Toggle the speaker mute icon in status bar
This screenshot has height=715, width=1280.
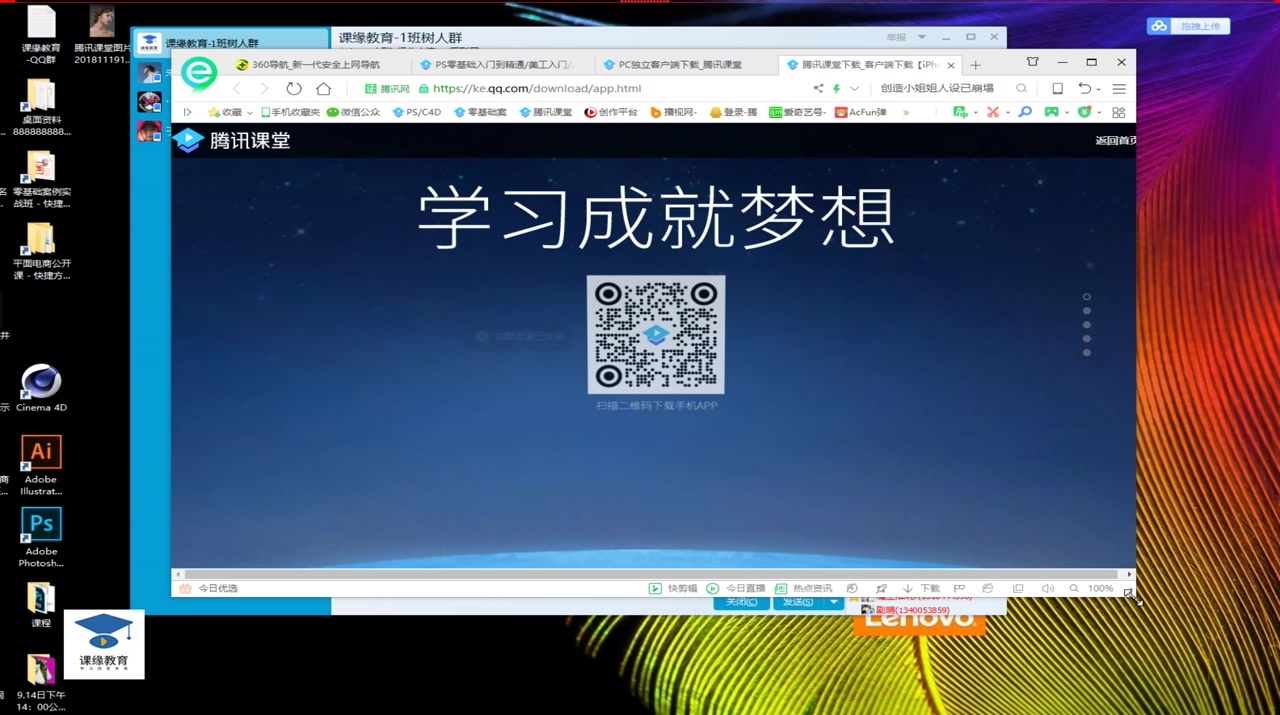tap(1047, 589)
